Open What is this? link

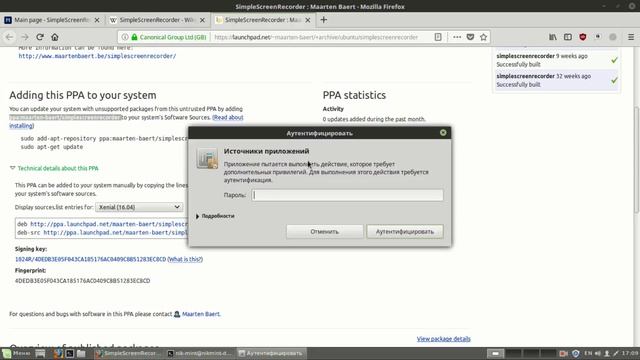(185, 259)
